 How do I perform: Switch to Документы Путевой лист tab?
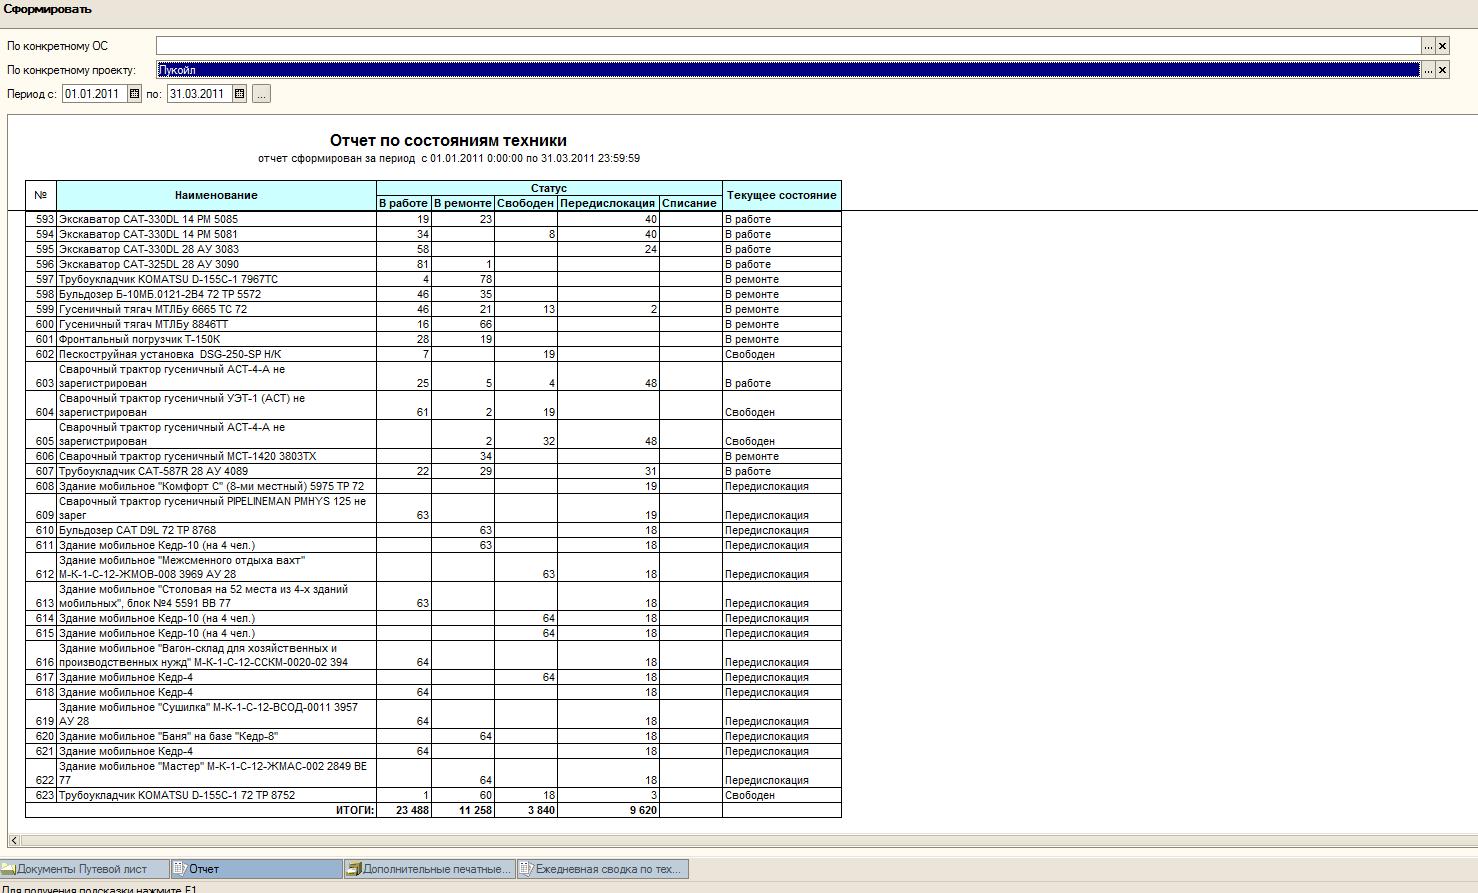84,869
